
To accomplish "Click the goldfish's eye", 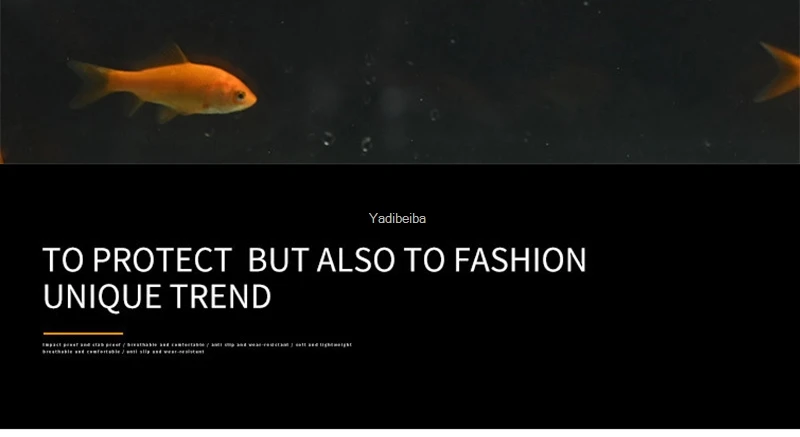I will (x=240, y=95).
